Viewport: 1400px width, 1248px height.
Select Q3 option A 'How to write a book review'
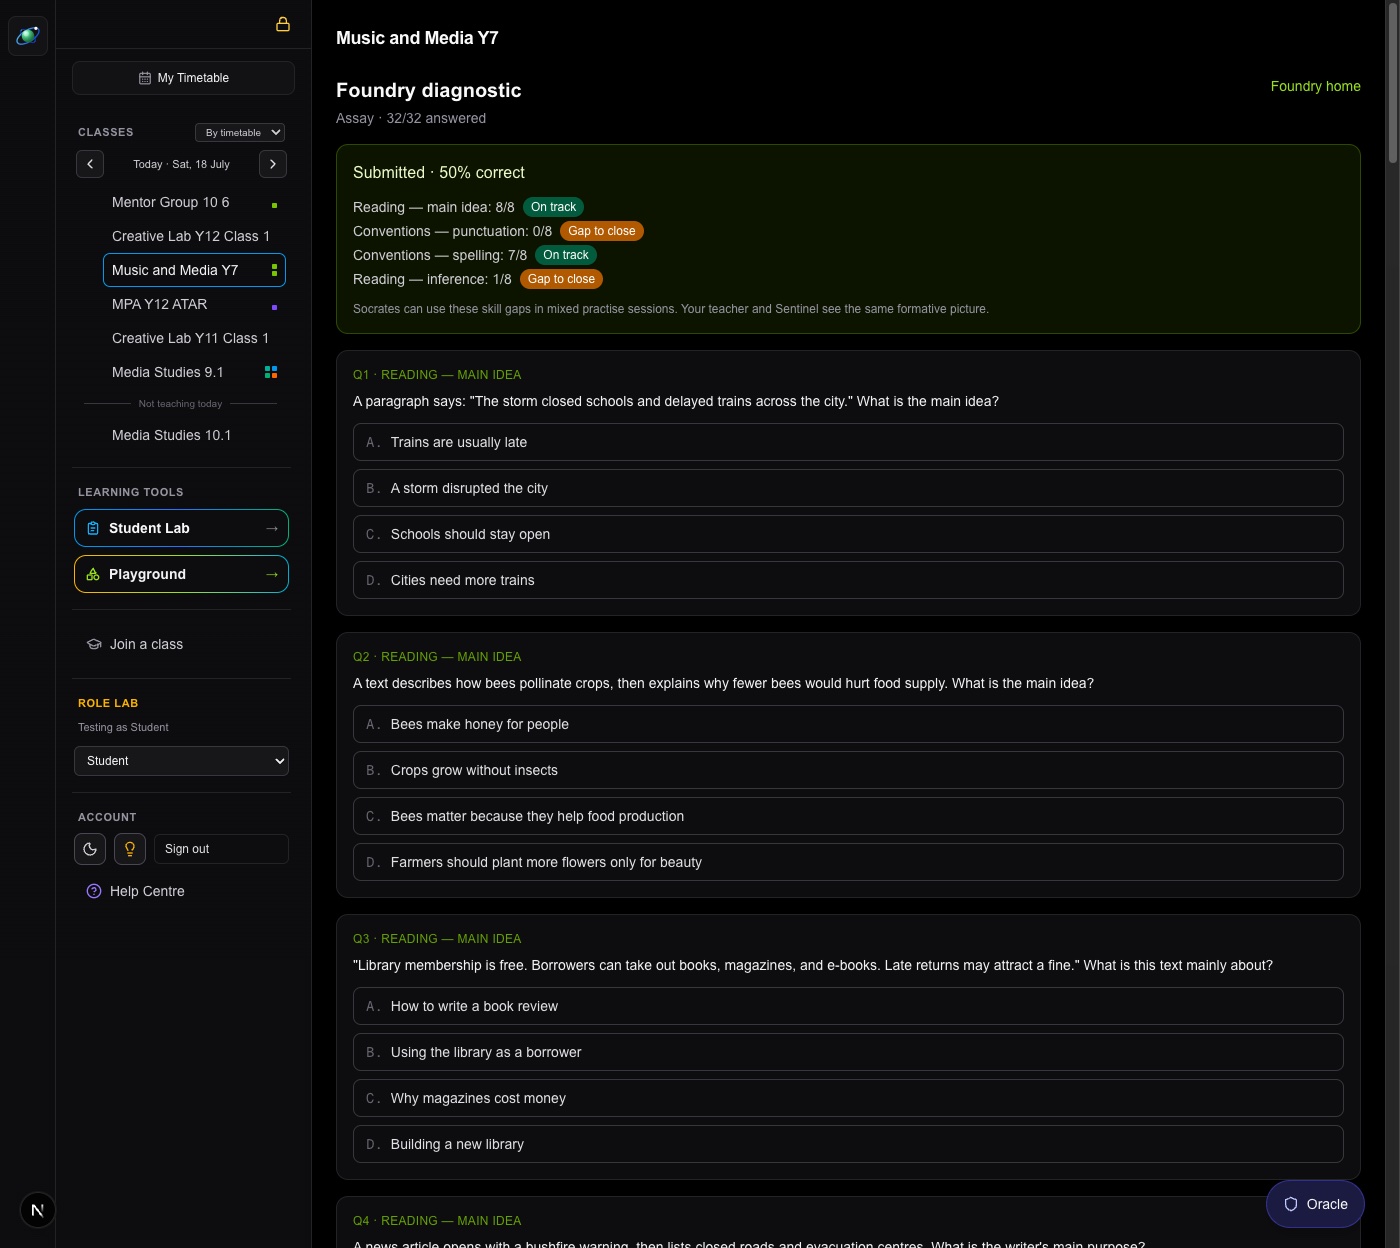(x=848, y=1006)
